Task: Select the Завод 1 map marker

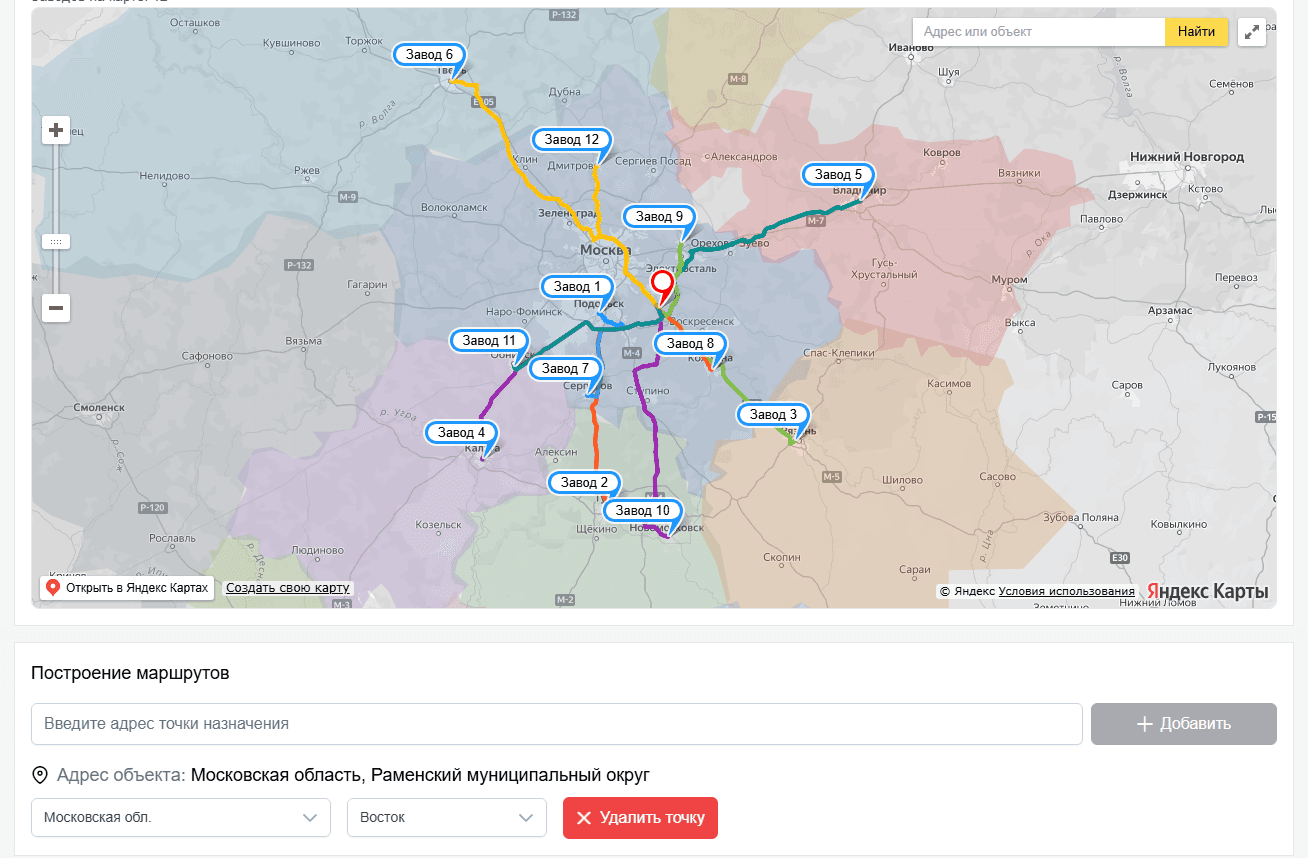Action: [578, 287]
